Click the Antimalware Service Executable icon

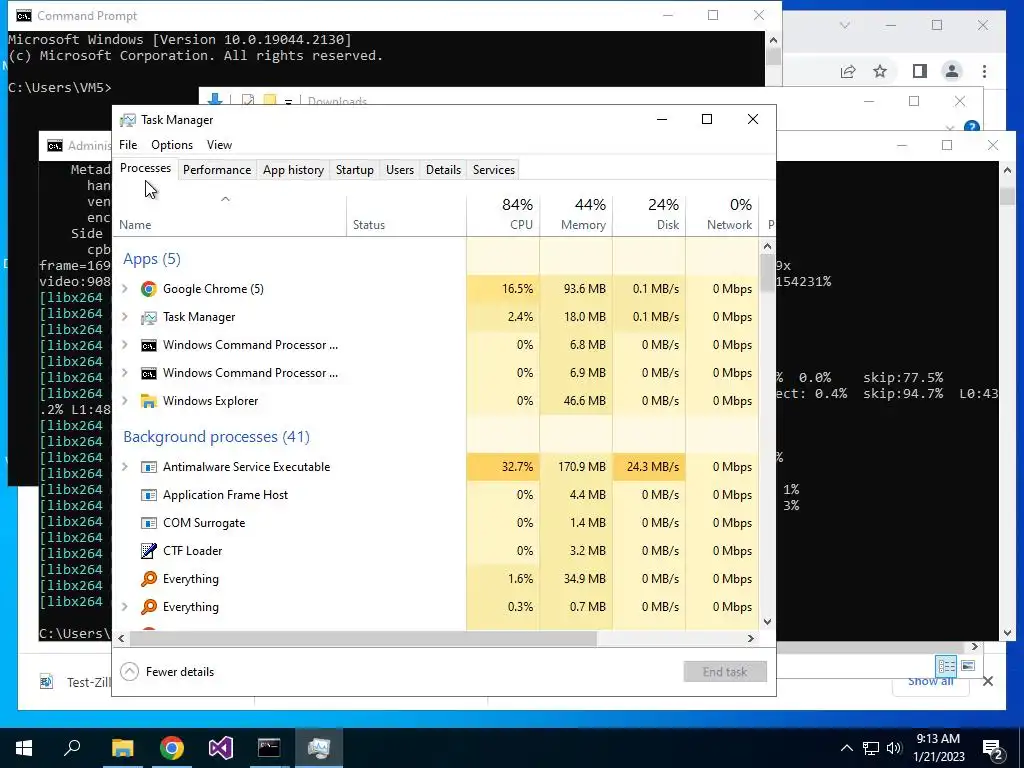coord(149,467)
